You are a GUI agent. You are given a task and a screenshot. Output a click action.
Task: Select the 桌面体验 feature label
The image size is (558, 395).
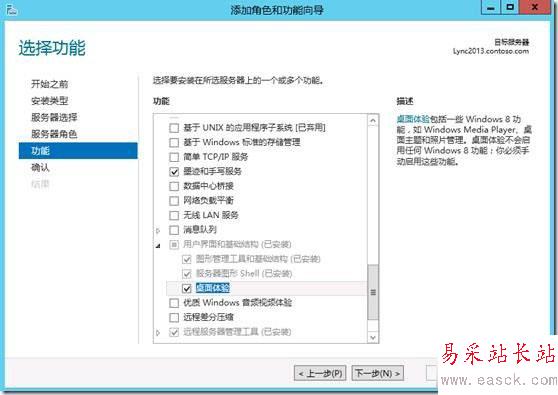[x=212, y=288]
